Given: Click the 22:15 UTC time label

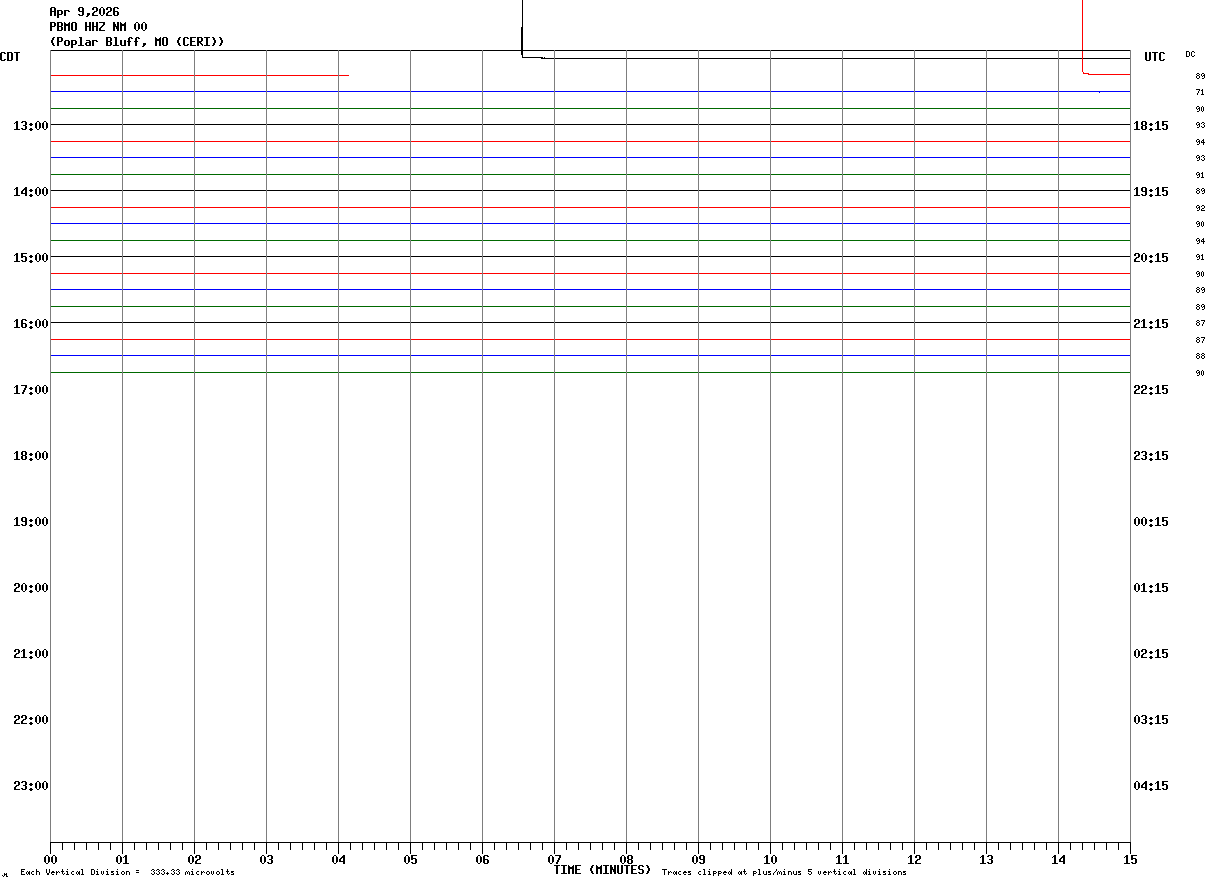Looking at the screenshot, I should pos(1151,389).
